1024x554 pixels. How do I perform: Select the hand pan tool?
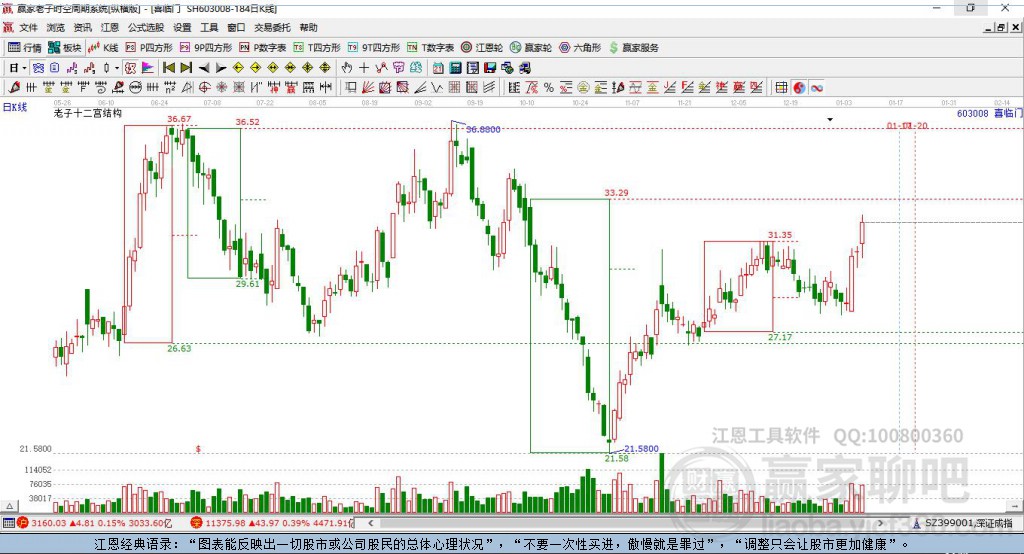346,68
